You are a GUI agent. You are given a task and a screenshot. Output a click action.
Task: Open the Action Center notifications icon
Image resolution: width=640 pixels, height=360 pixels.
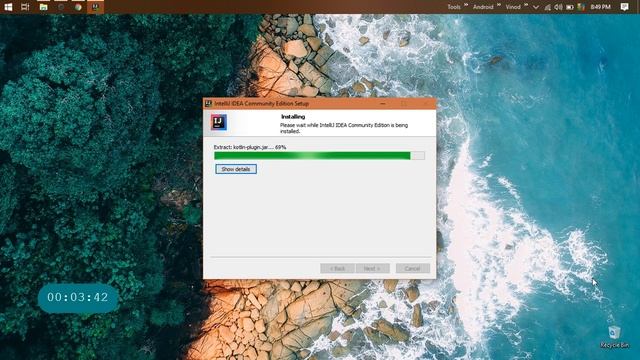click(624, 7)
